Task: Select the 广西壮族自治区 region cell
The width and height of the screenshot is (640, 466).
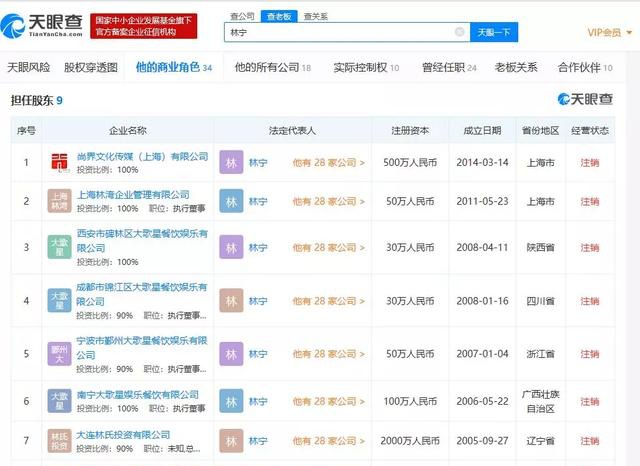Action: click(540, 402)
